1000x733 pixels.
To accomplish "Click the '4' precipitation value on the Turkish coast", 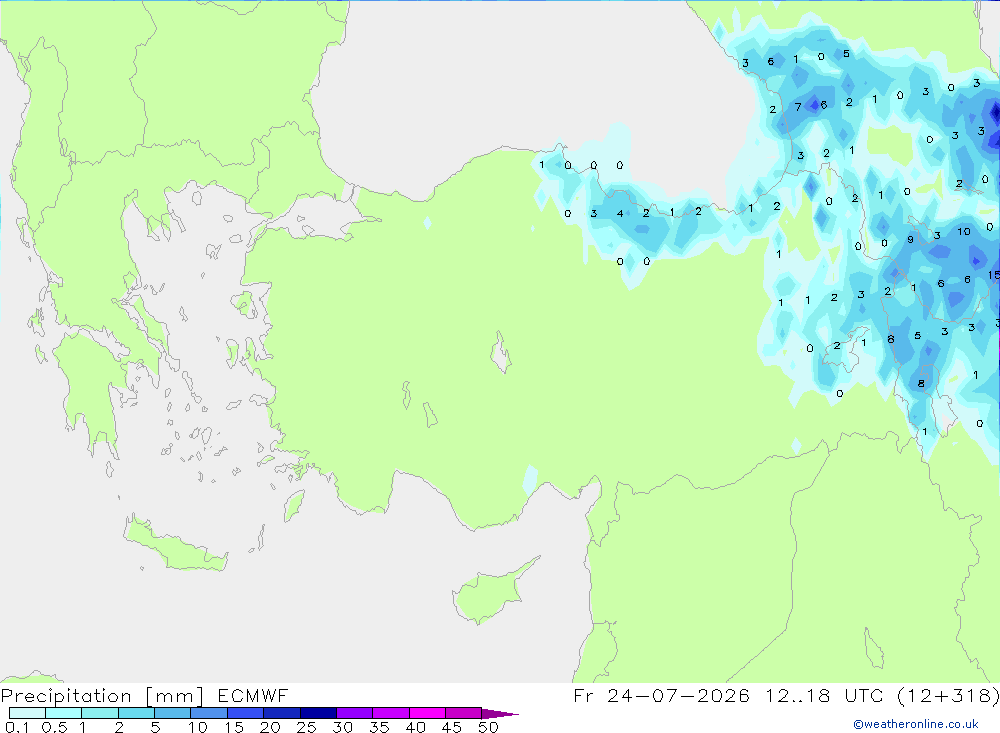I will coord(620,214).
